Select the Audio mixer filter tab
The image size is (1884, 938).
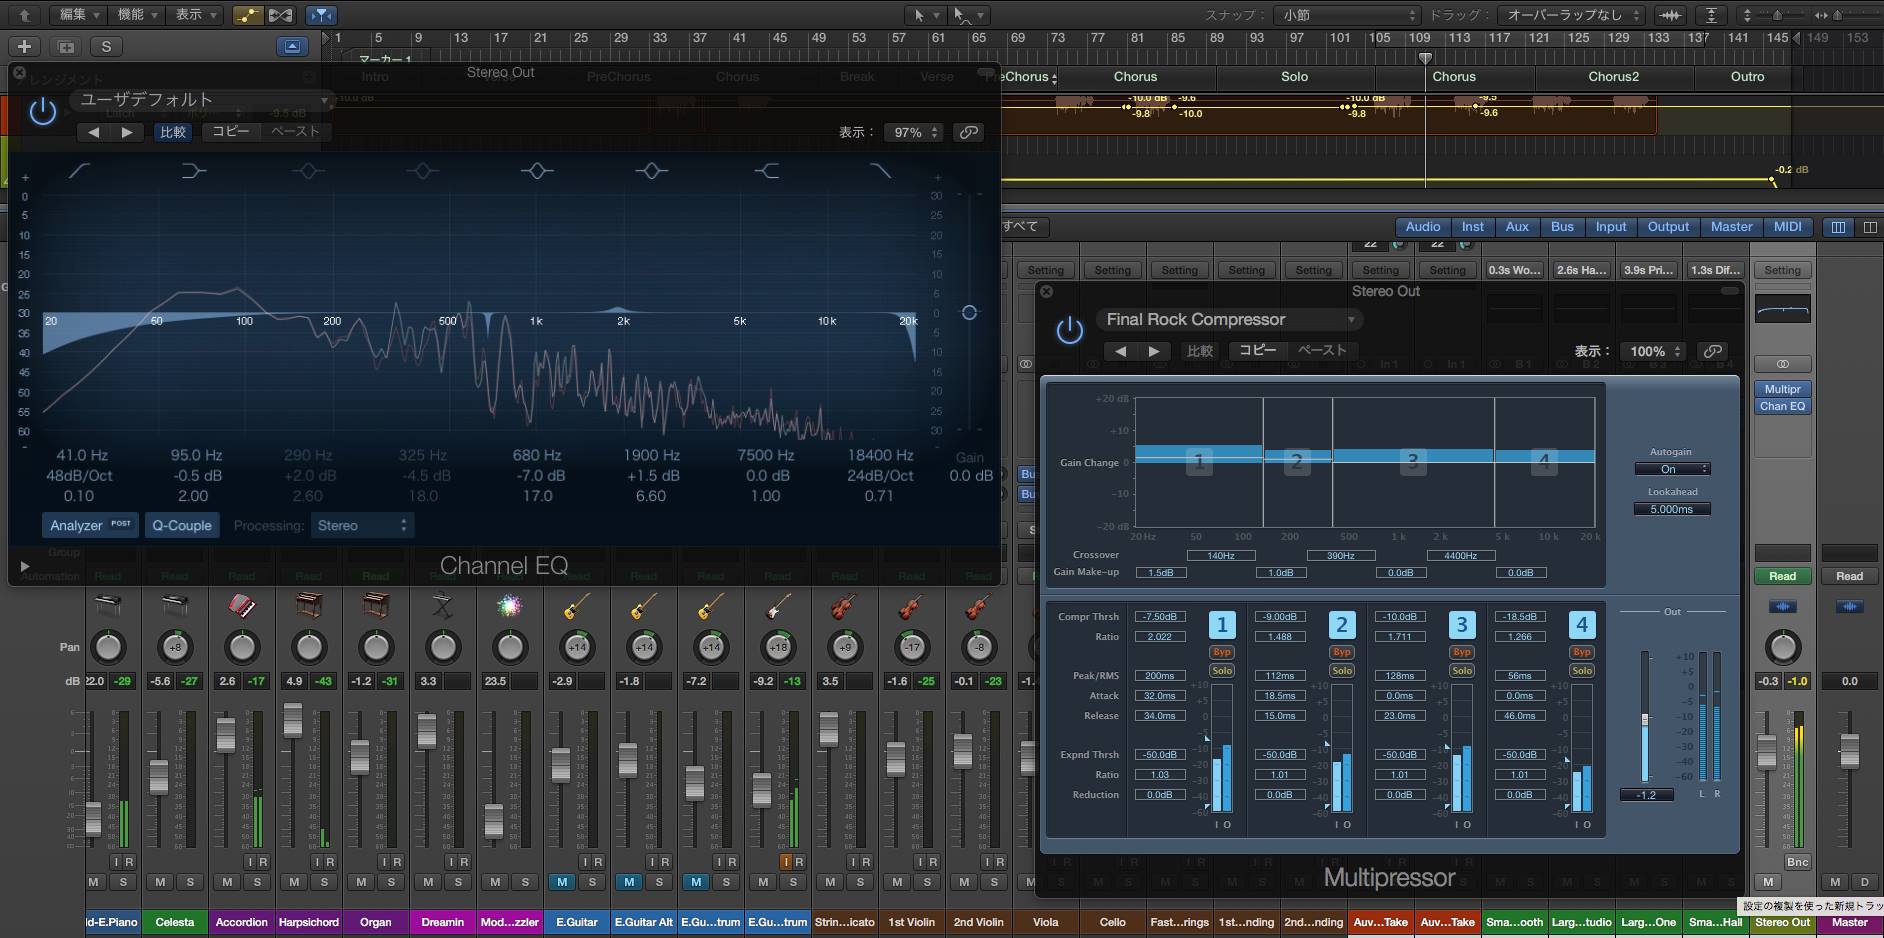(1422, 227)
